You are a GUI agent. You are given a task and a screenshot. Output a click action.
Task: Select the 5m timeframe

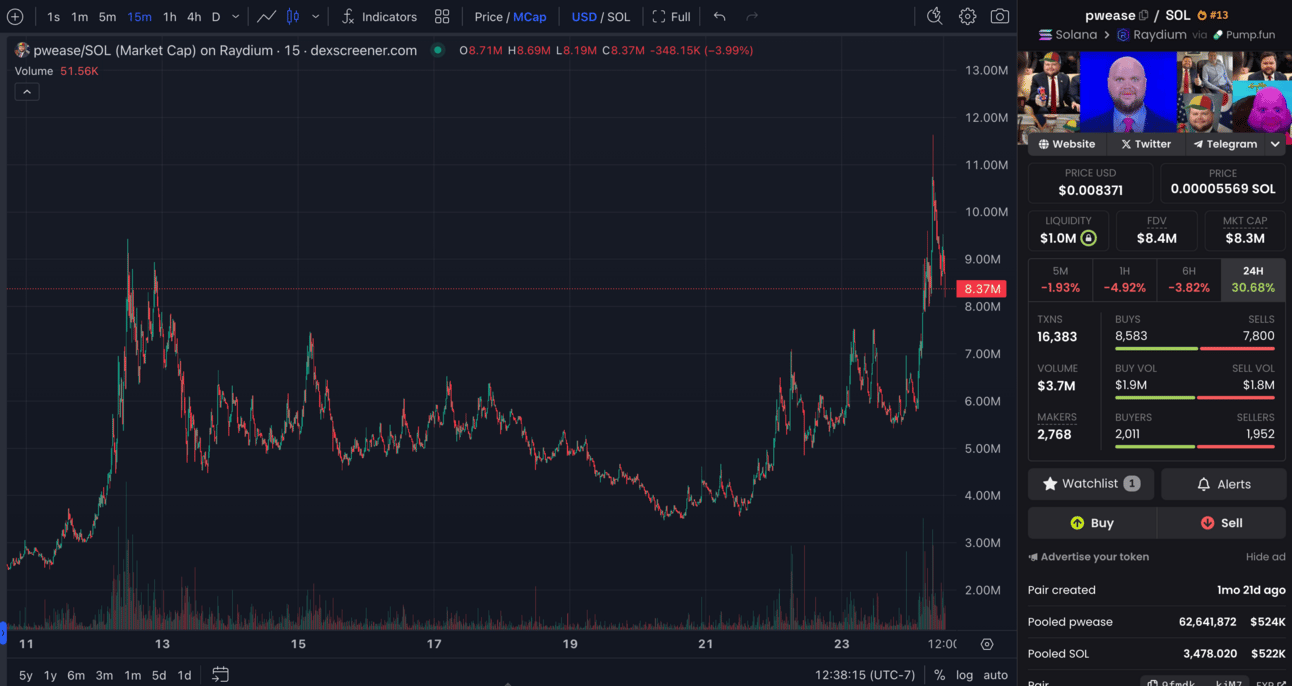tap(107, 17)
